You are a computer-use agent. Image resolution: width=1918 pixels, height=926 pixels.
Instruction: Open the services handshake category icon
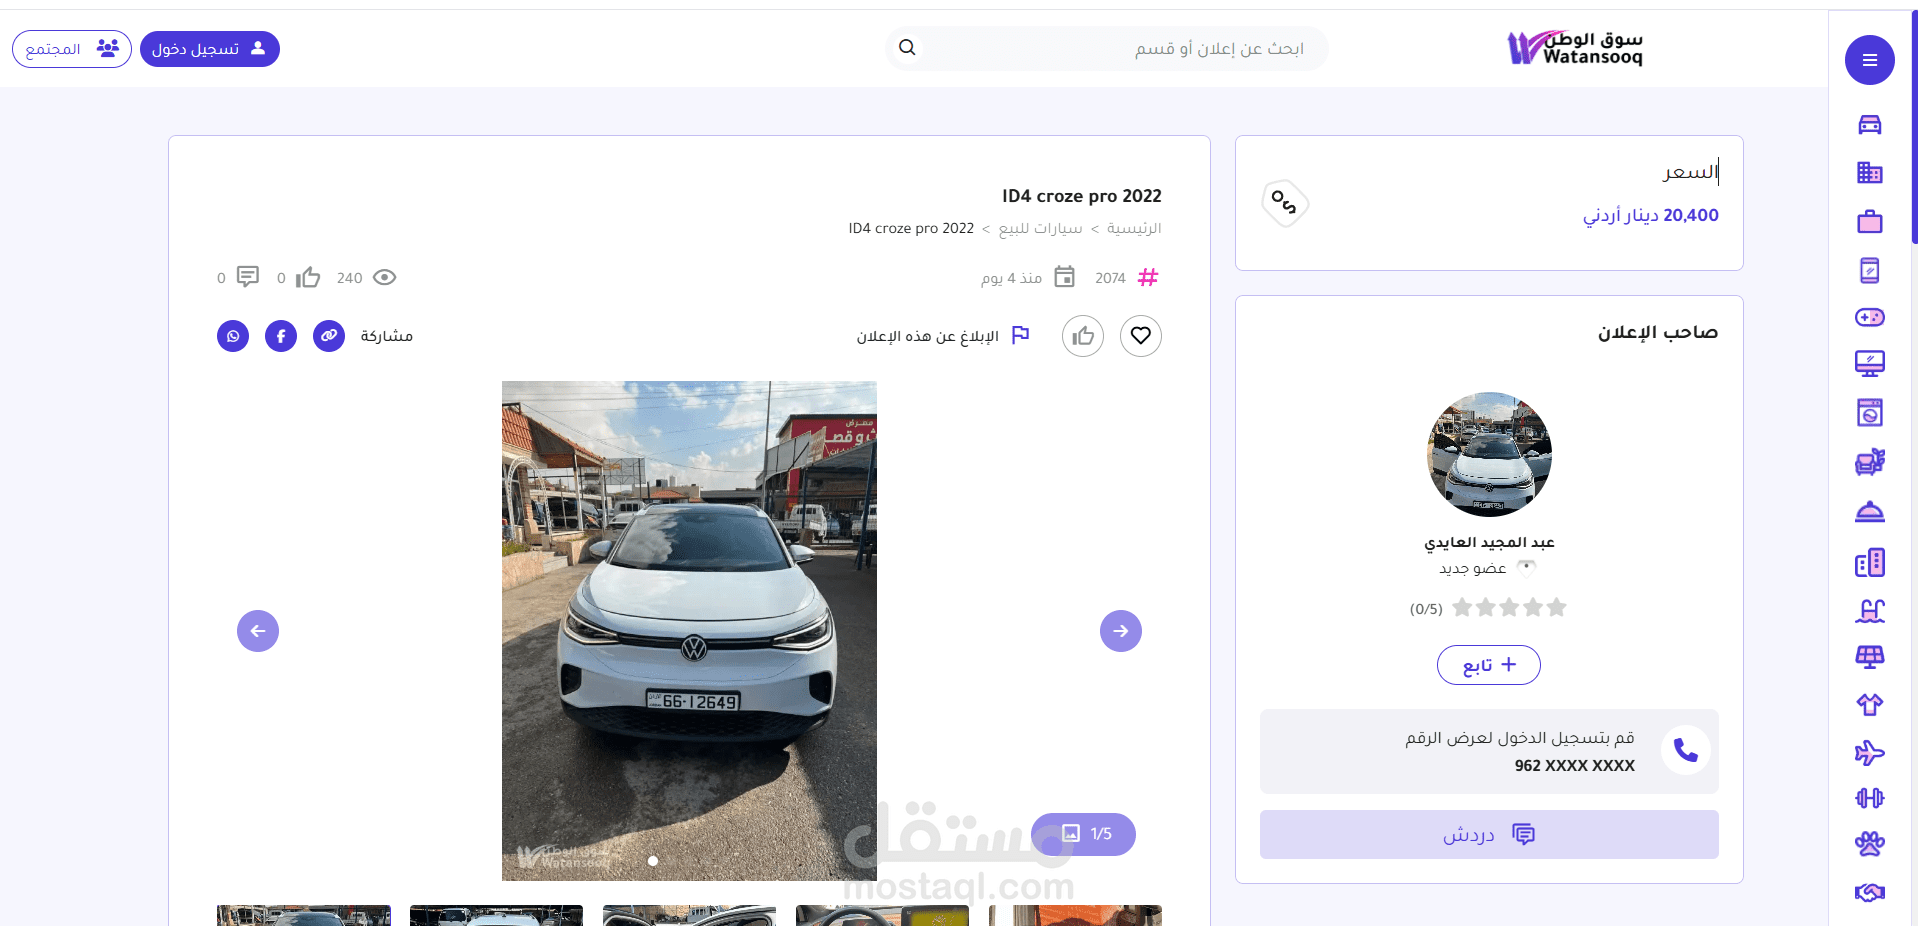1869,892
